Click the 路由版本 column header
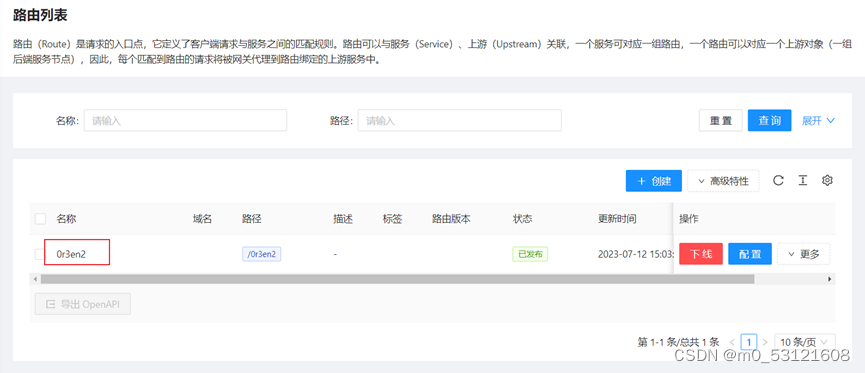This screenshot has width=865, height=373. tap(451, 219)
